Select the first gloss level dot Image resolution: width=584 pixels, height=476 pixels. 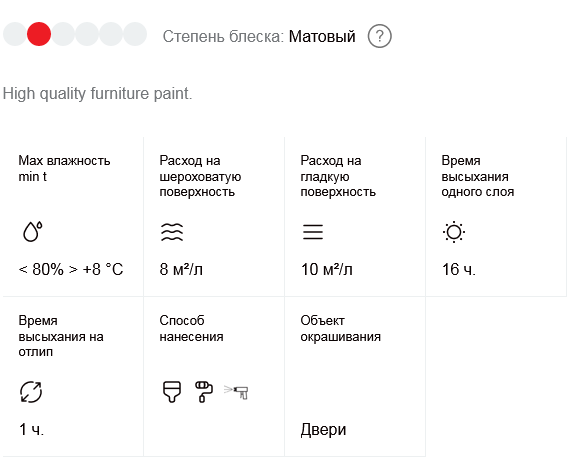[x=15, y=34]
